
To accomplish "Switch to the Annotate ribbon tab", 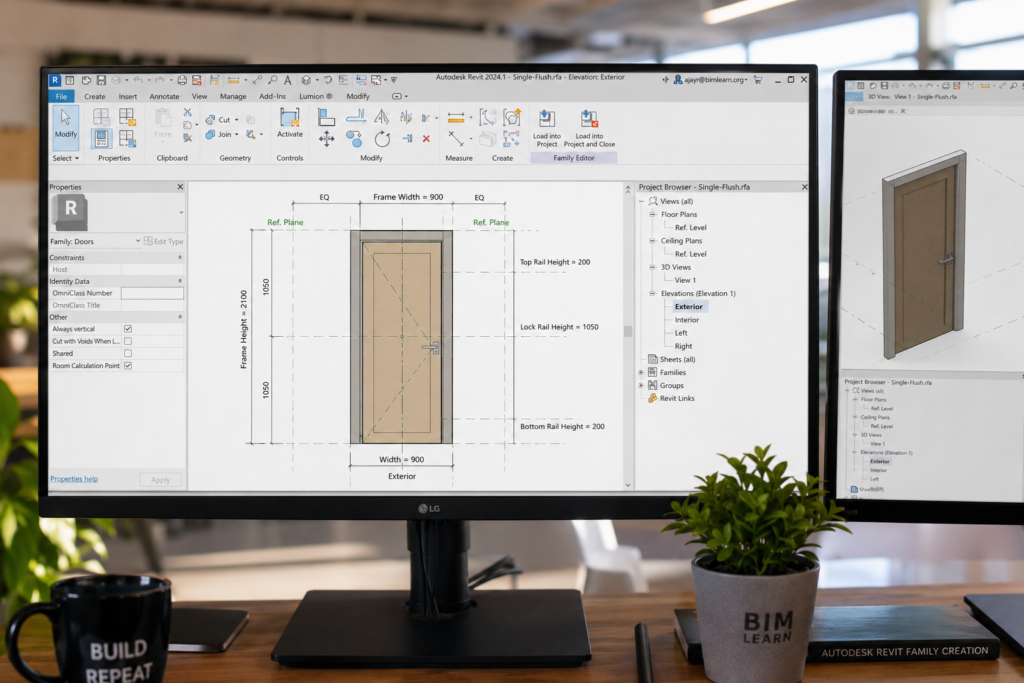I will [165, 96].
